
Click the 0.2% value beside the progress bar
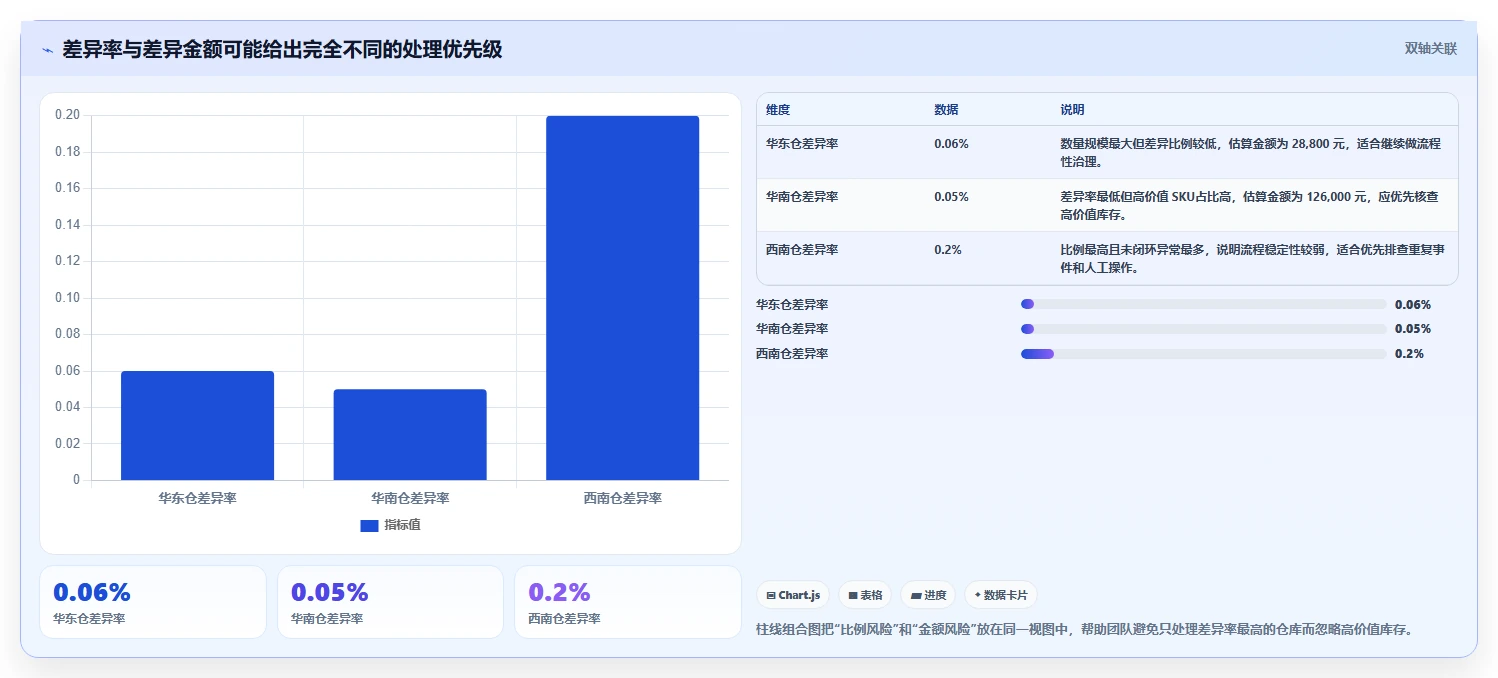(1409, 354)
